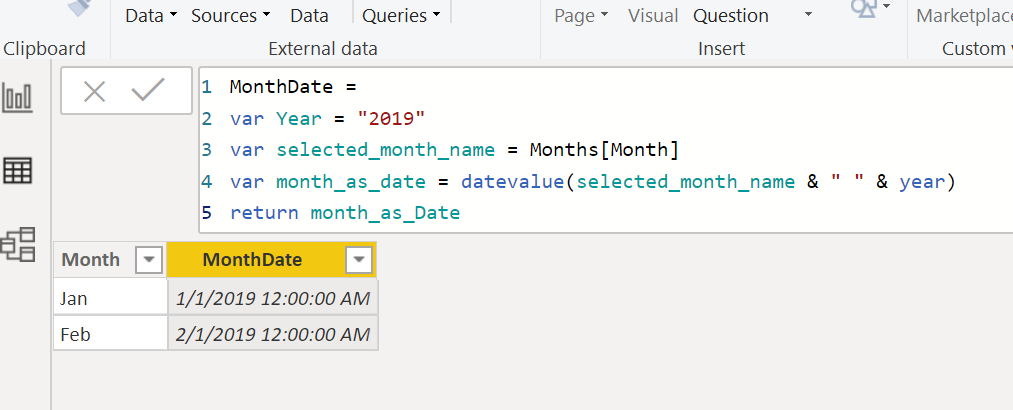Open the Model relationships view icon
The height and width of the screenshot is (410, 1013).
click(17, 245)
